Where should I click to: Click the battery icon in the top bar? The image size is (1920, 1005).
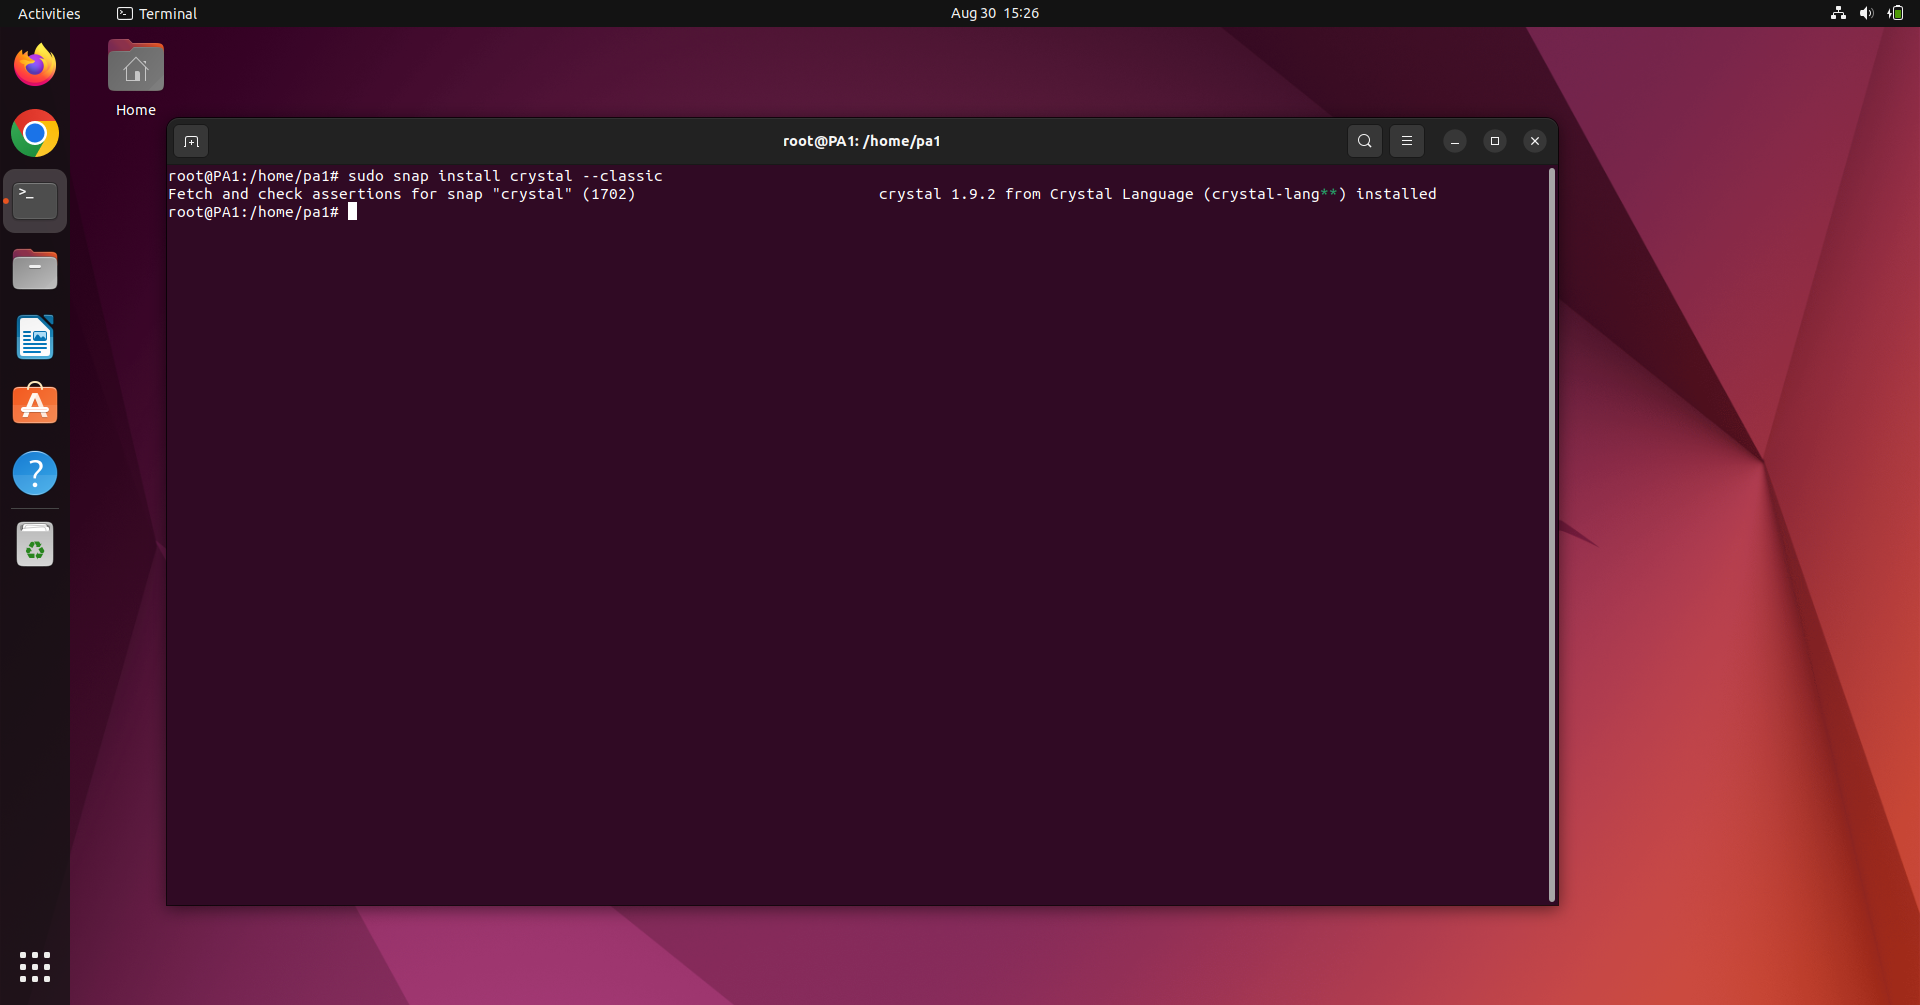[x=1895, y=13]
